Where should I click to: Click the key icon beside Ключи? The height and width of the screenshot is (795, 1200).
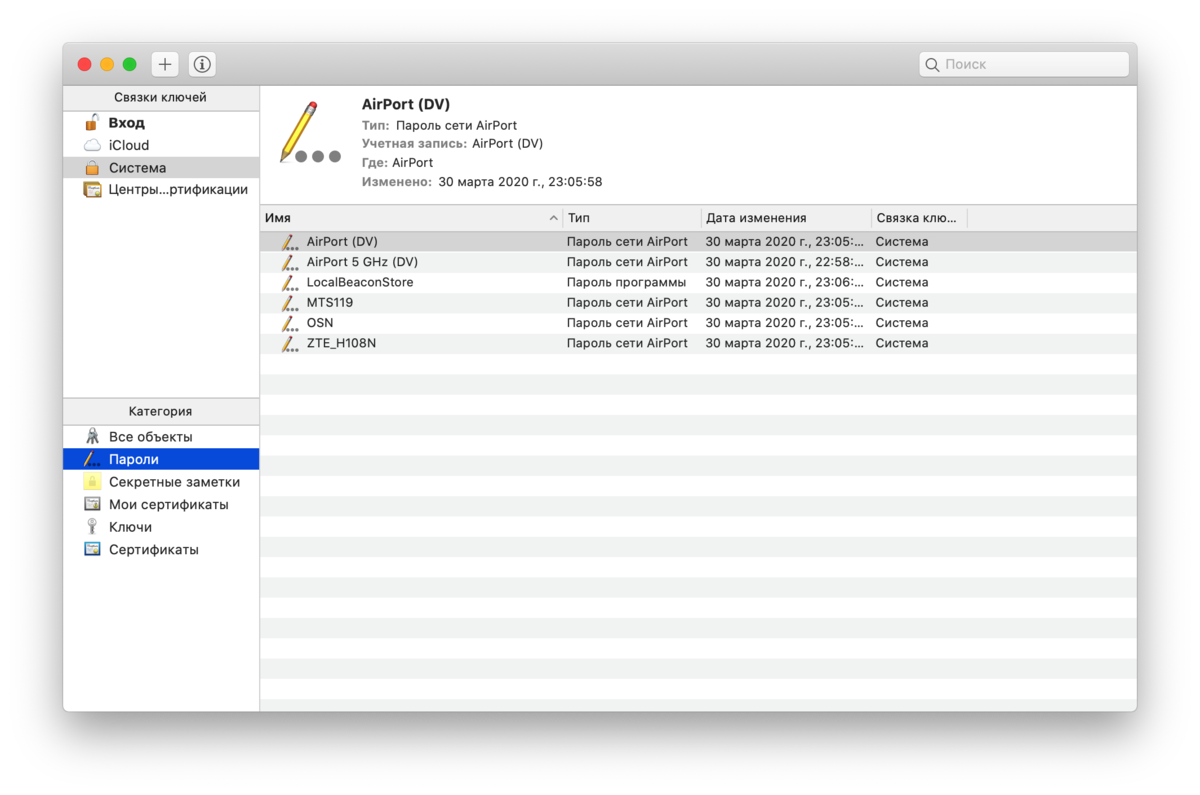(x=92, y=527)
